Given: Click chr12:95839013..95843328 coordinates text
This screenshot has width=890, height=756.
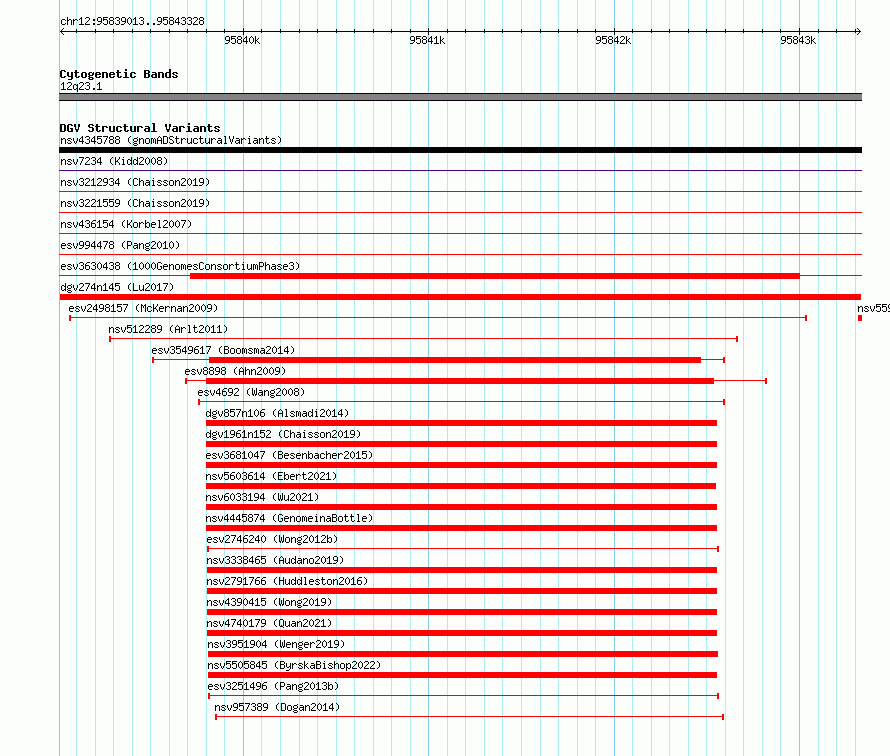Looking at the screenshot, I should tap(132, 21).
